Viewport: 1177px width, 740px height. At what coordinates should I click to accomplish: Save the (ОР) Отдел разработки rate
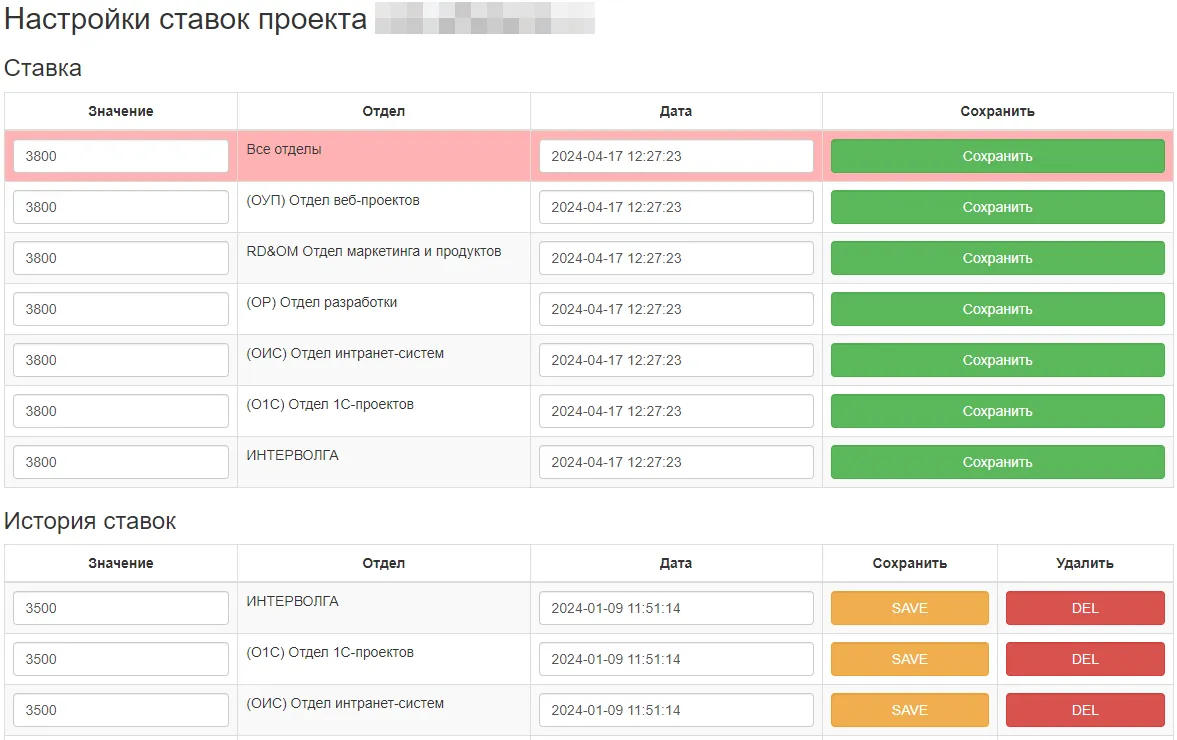point(997,309)
